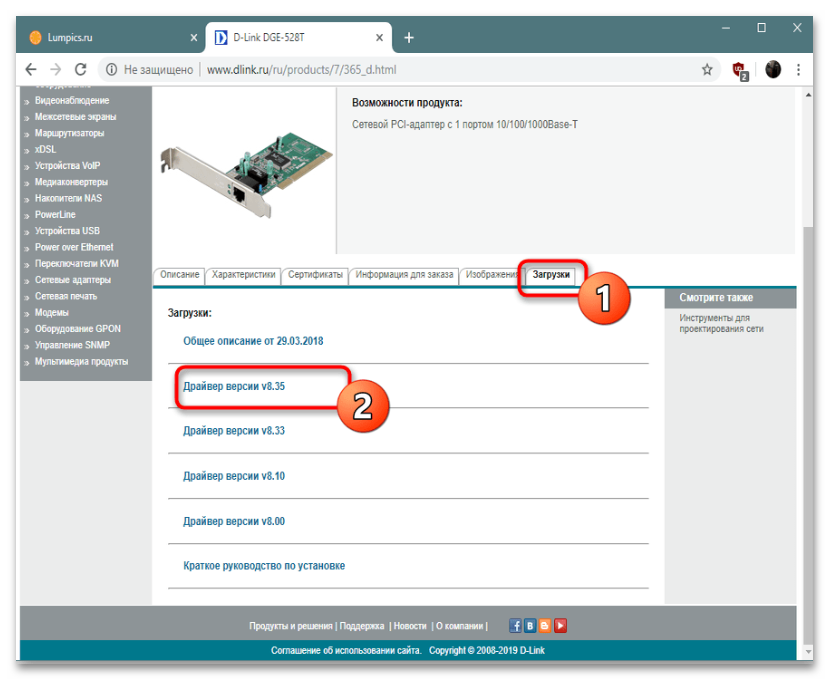Click the uBlock extension shield icon

tap(740, 70)
